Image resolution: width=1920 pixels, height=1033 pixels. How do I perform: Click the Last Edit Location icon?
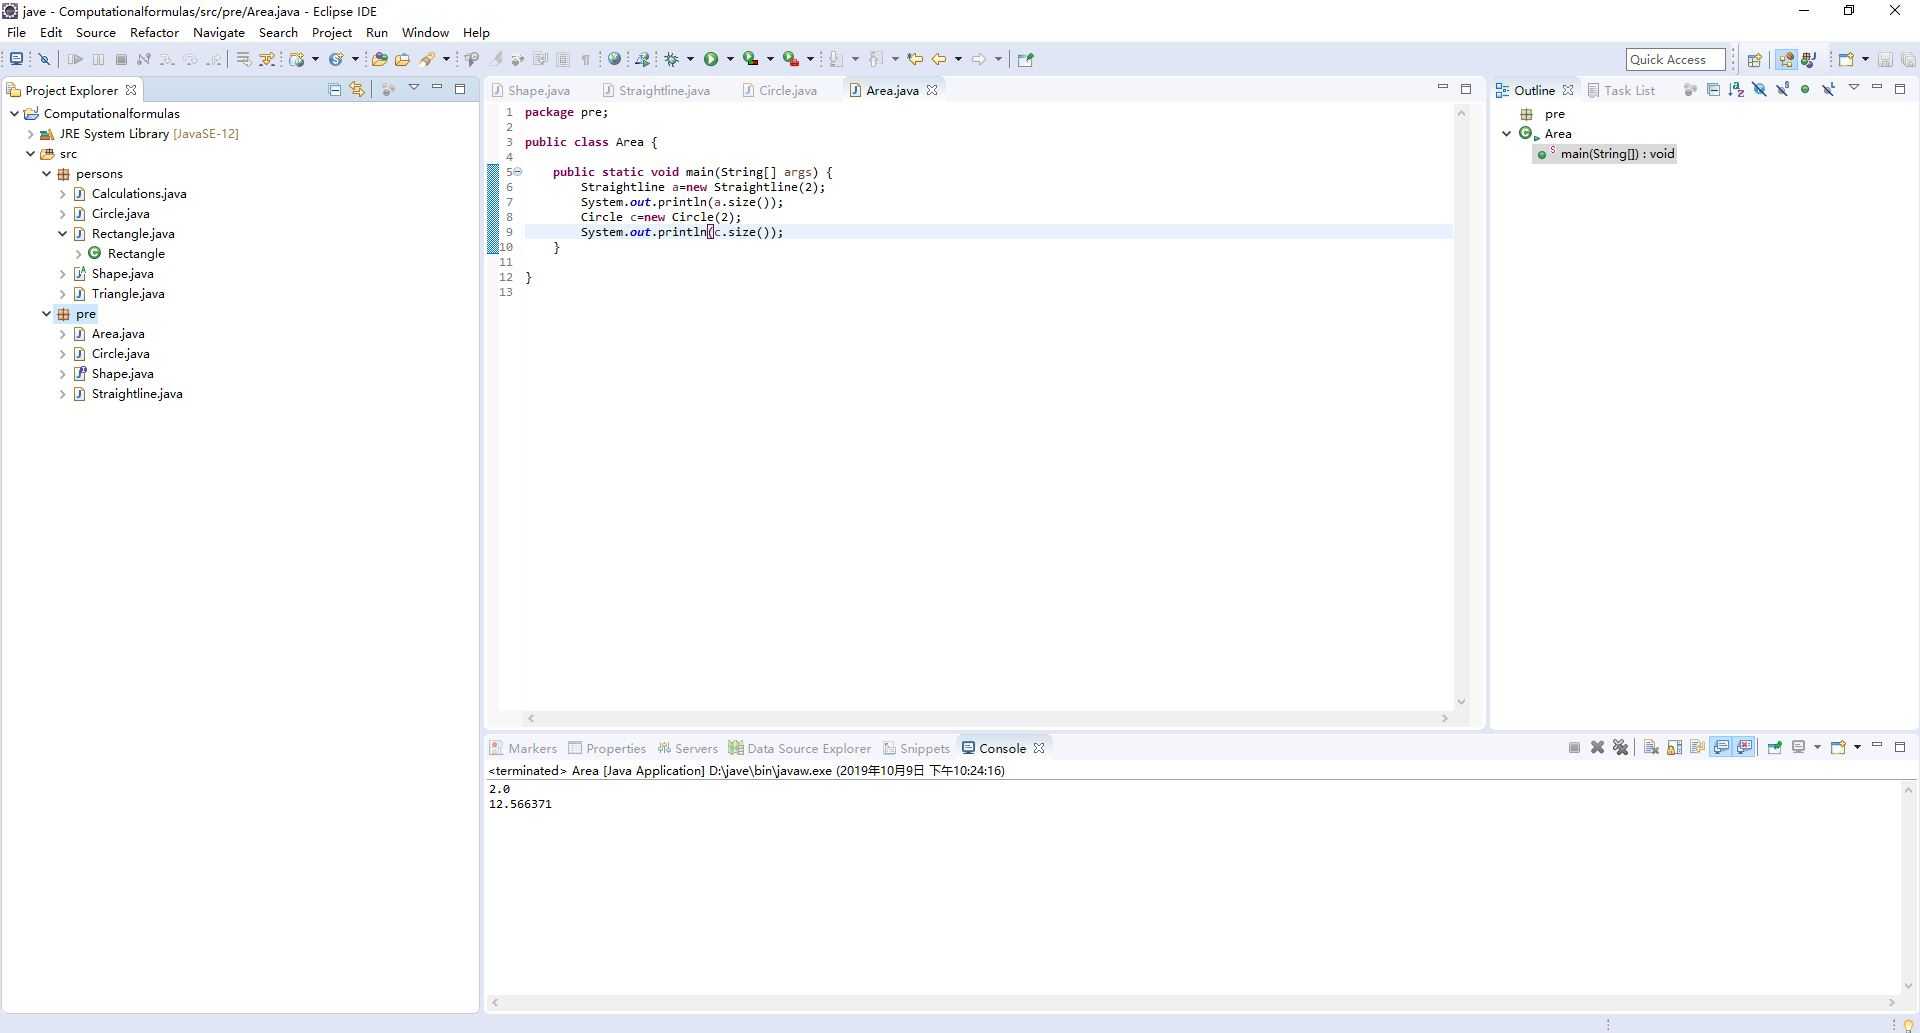click(x=915, y=59)
